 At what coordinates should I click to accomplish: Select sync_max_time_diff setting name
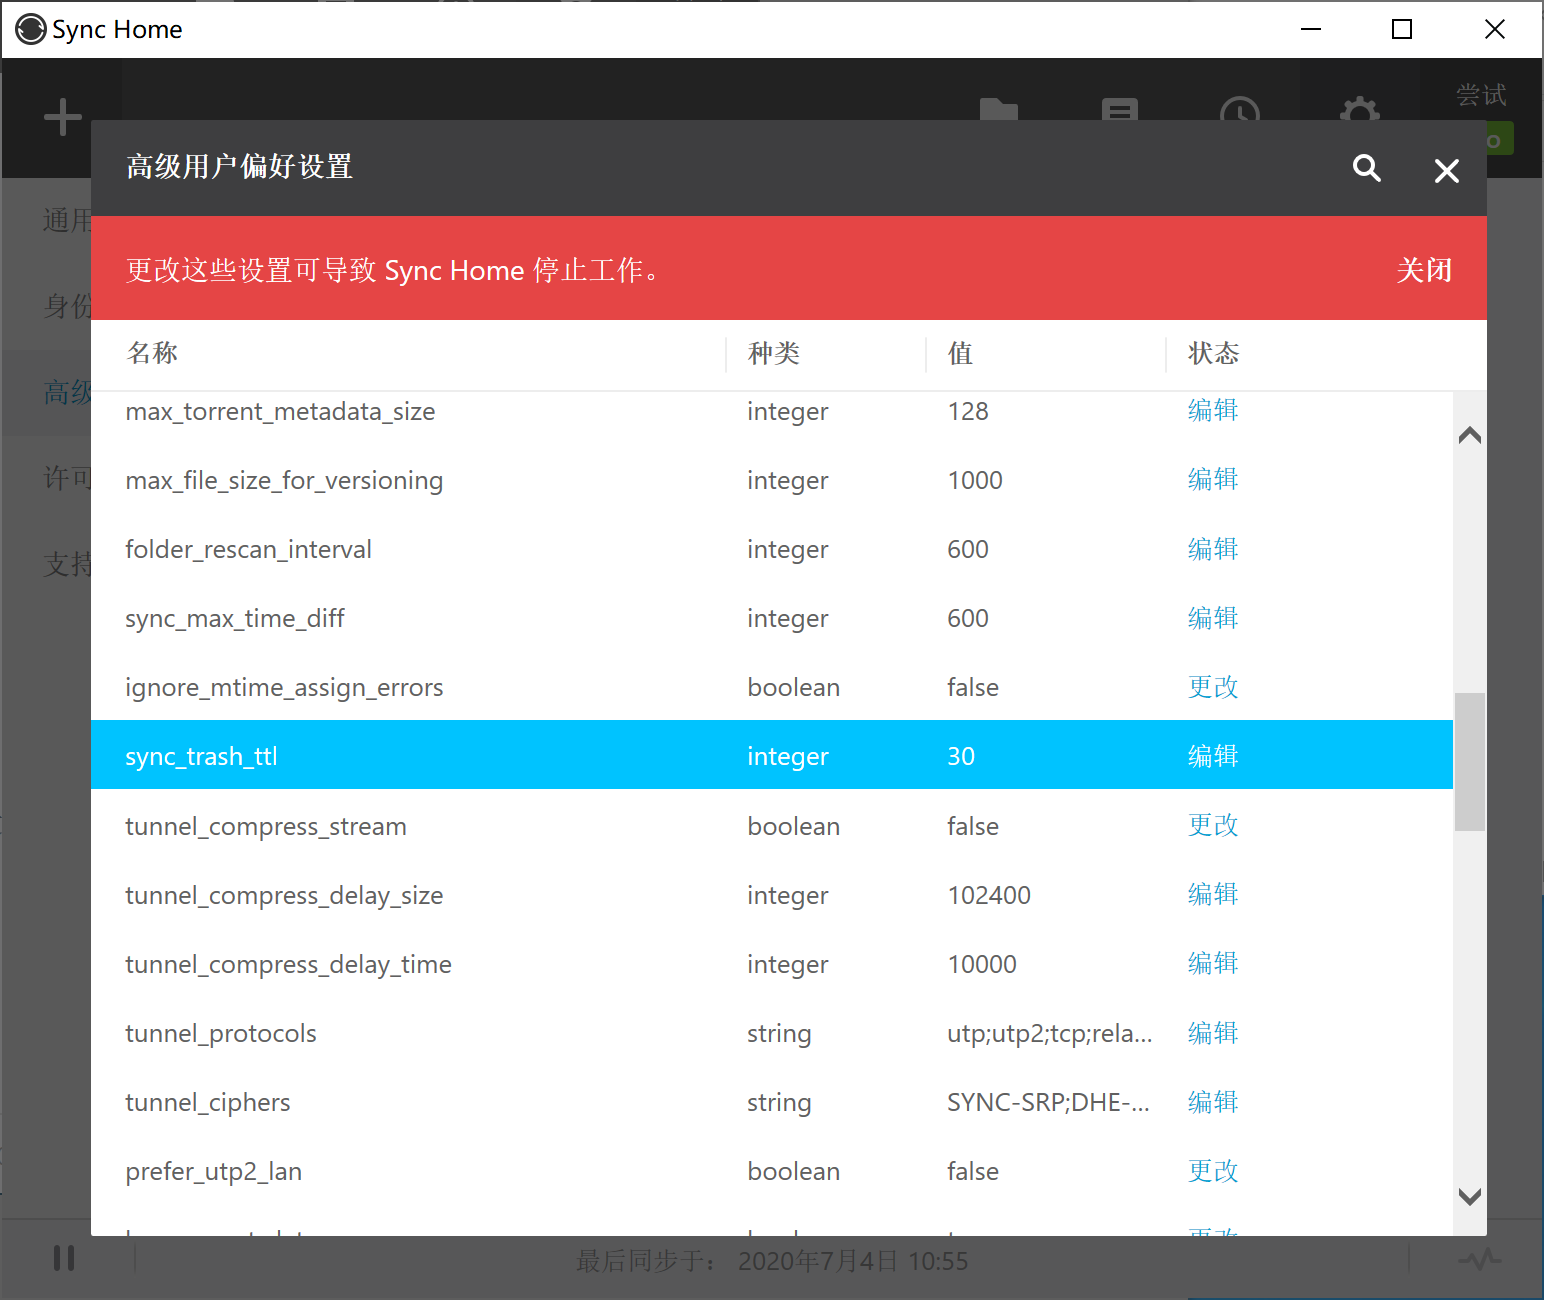click(x=235, y=618)
